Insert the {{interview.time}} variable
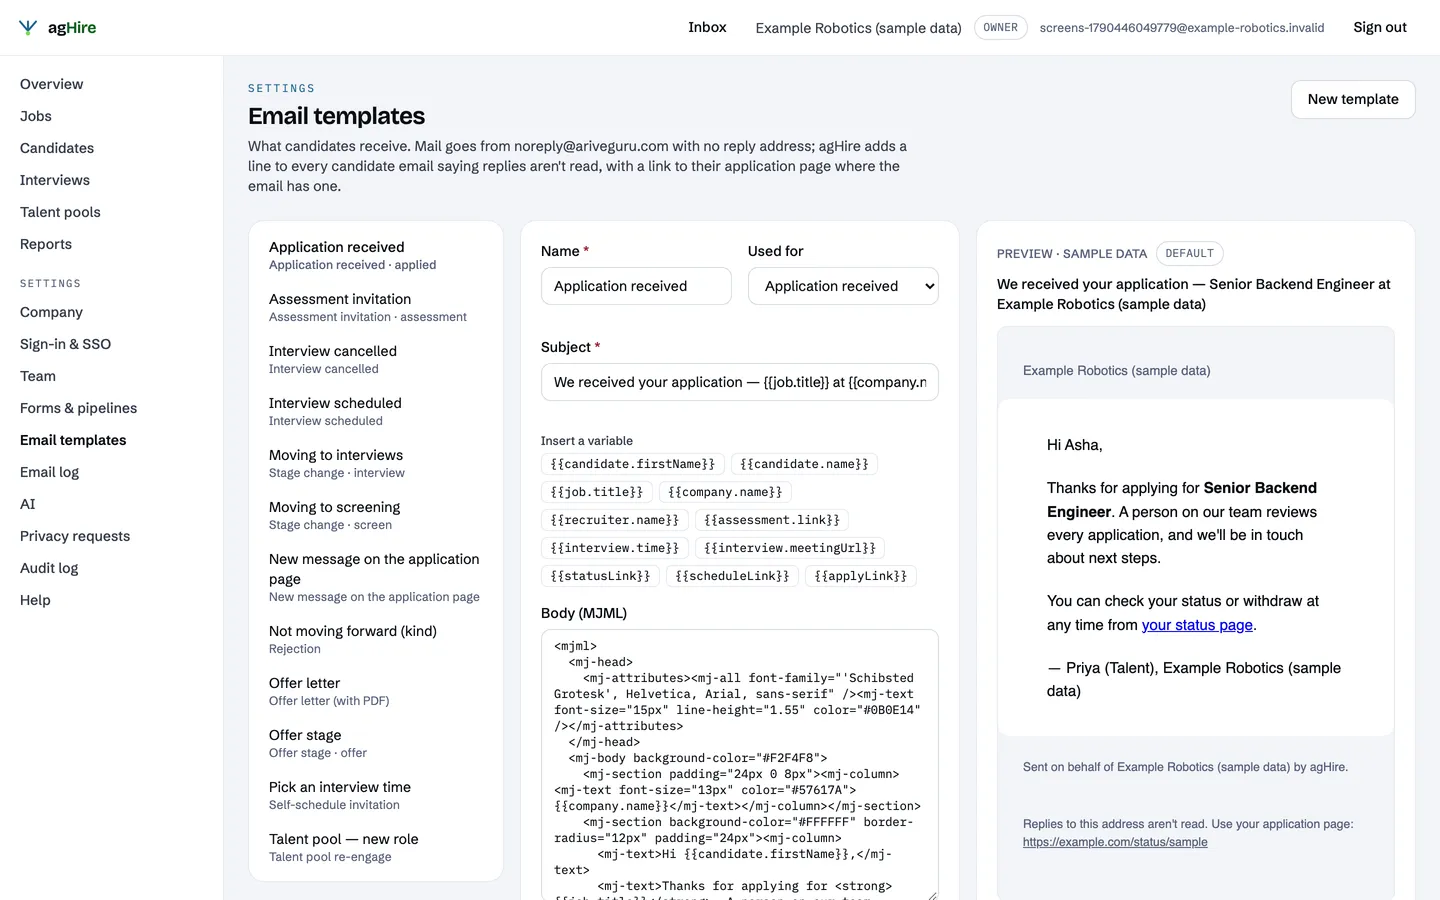1440x900 pixels. [x=615, y=548]
